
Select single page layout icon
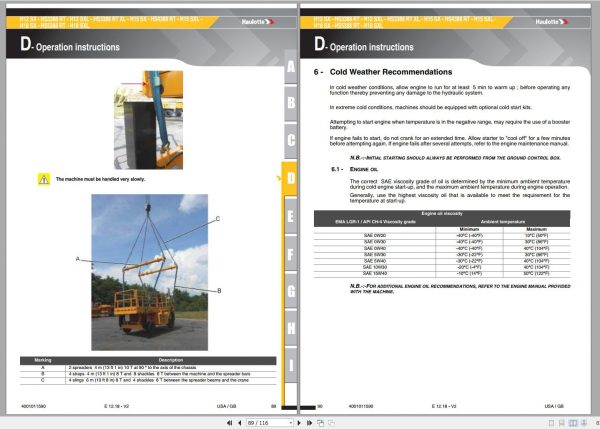pyautogui.click(x=551, y=423)
